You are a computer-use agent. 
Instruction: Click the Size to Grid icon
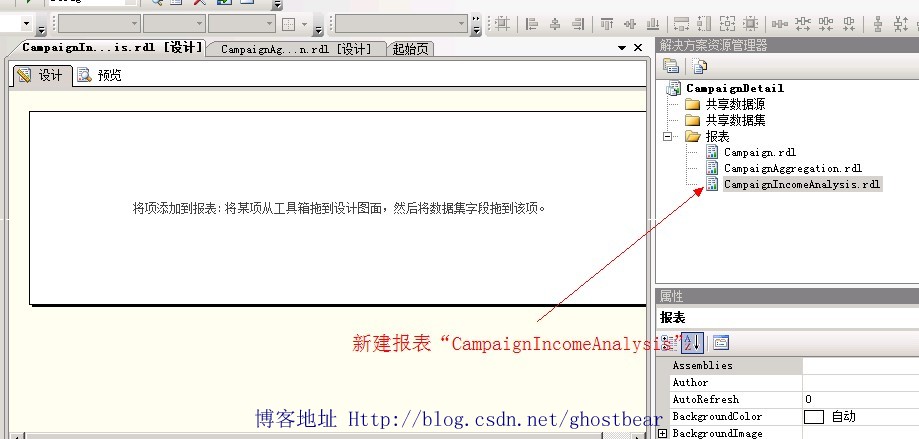[x=751, y=24]
